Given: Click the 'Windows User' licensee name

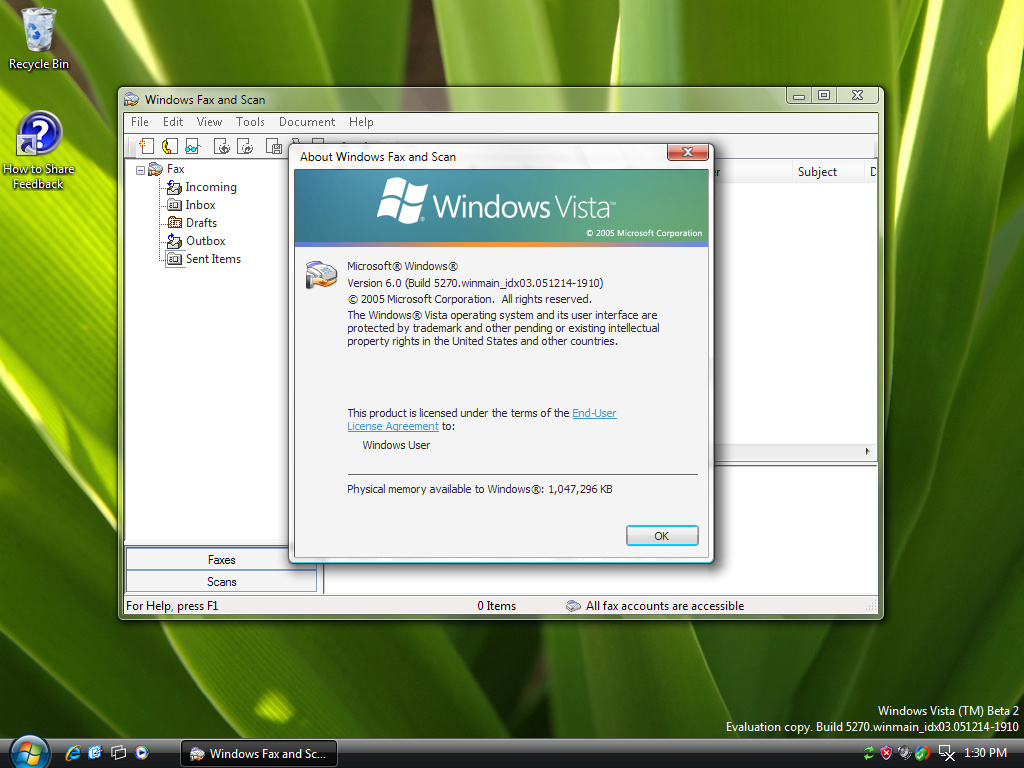Looking at the screenshot, I should click(x=396, y=445).
